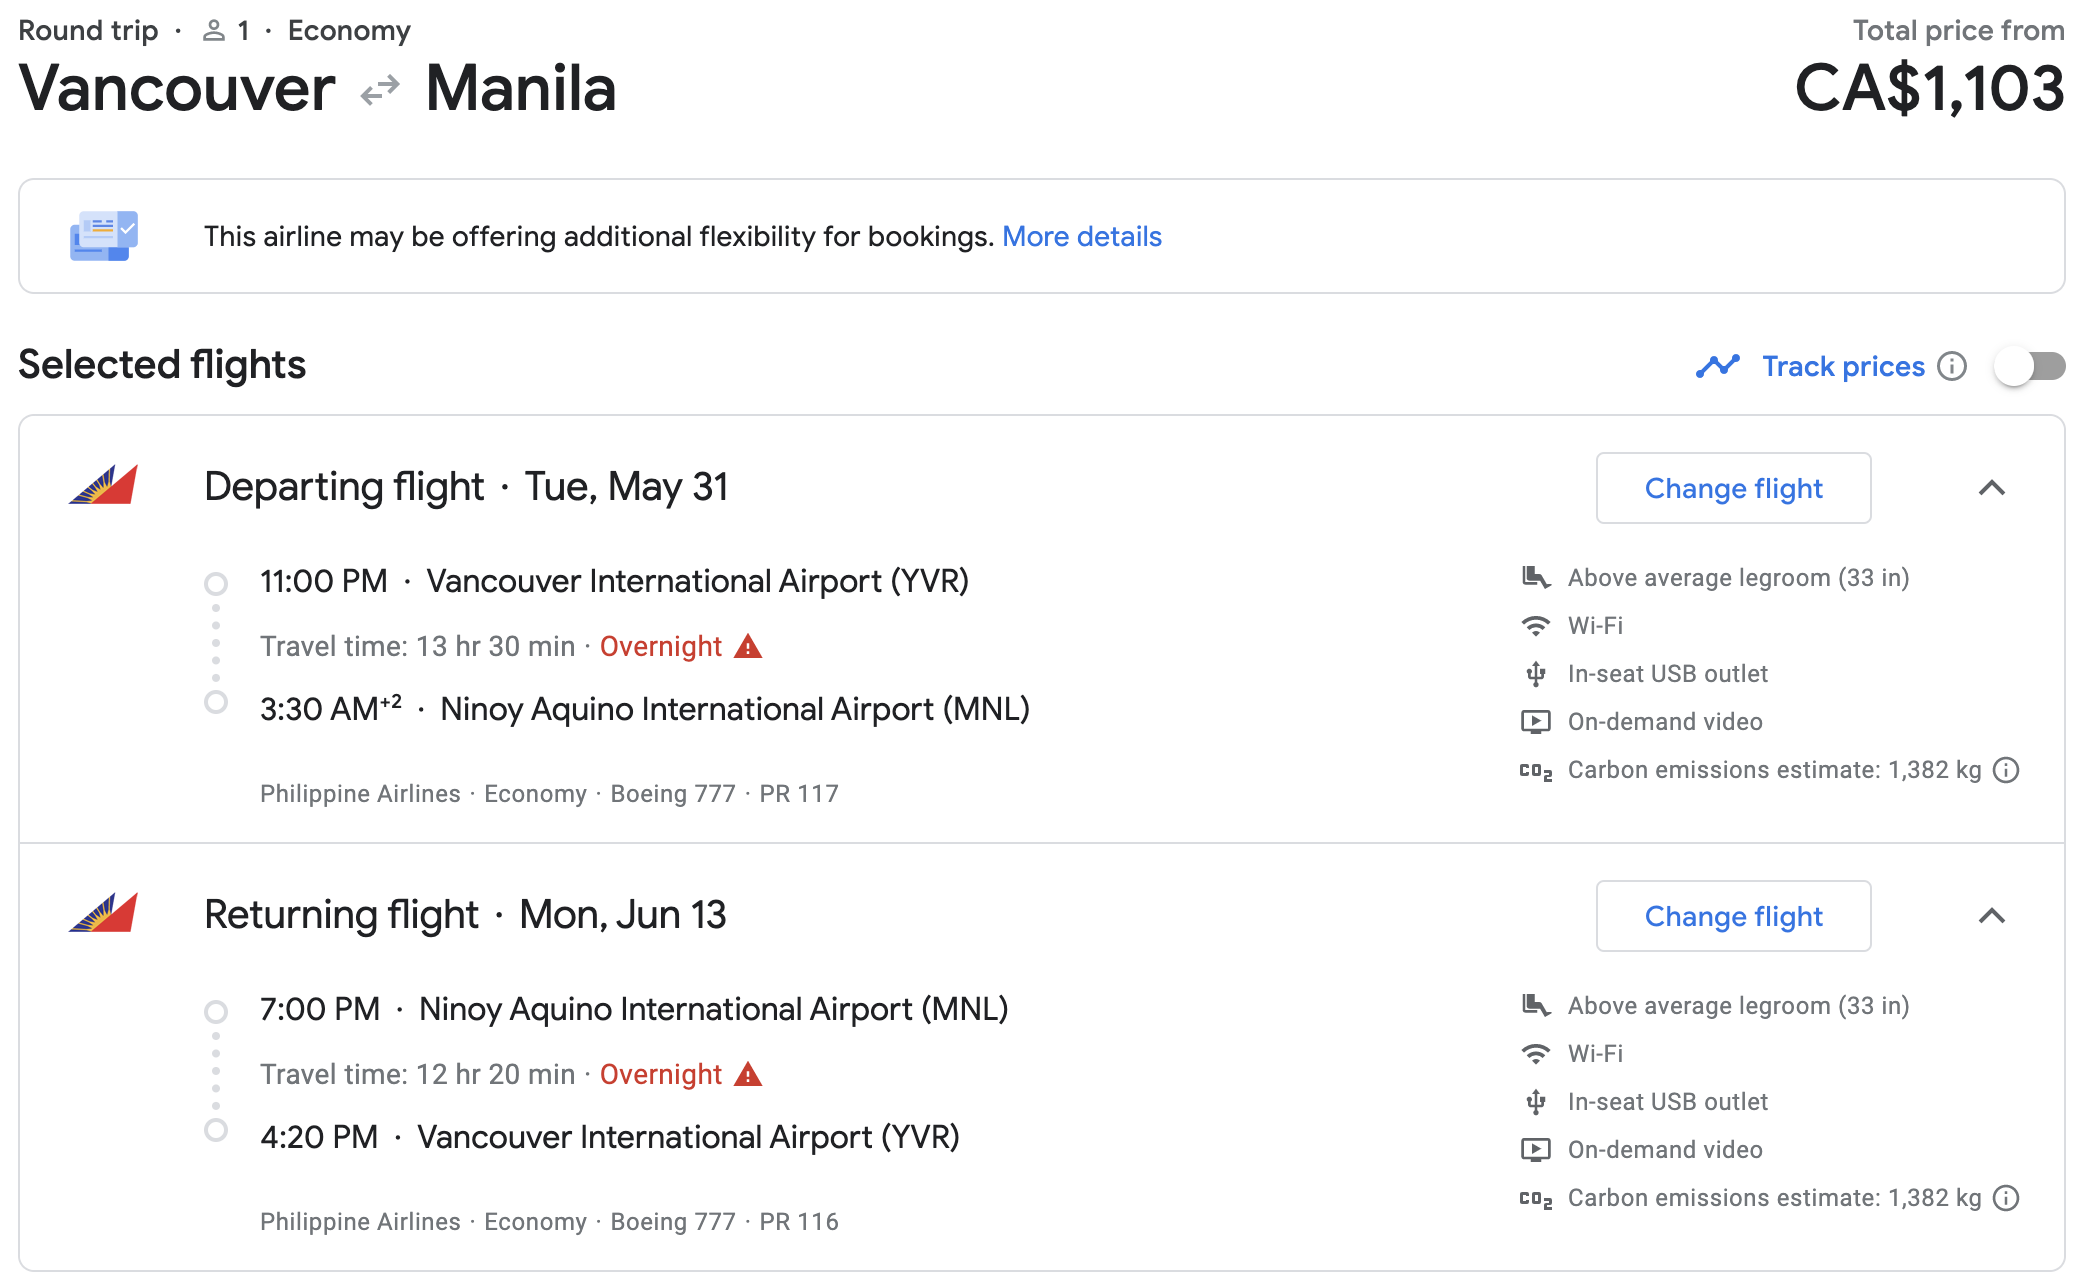Collapse the departing flight details
The height and width of the screenshot is (1286, 2082).
pyautogui.click(x=1991, y=488)
